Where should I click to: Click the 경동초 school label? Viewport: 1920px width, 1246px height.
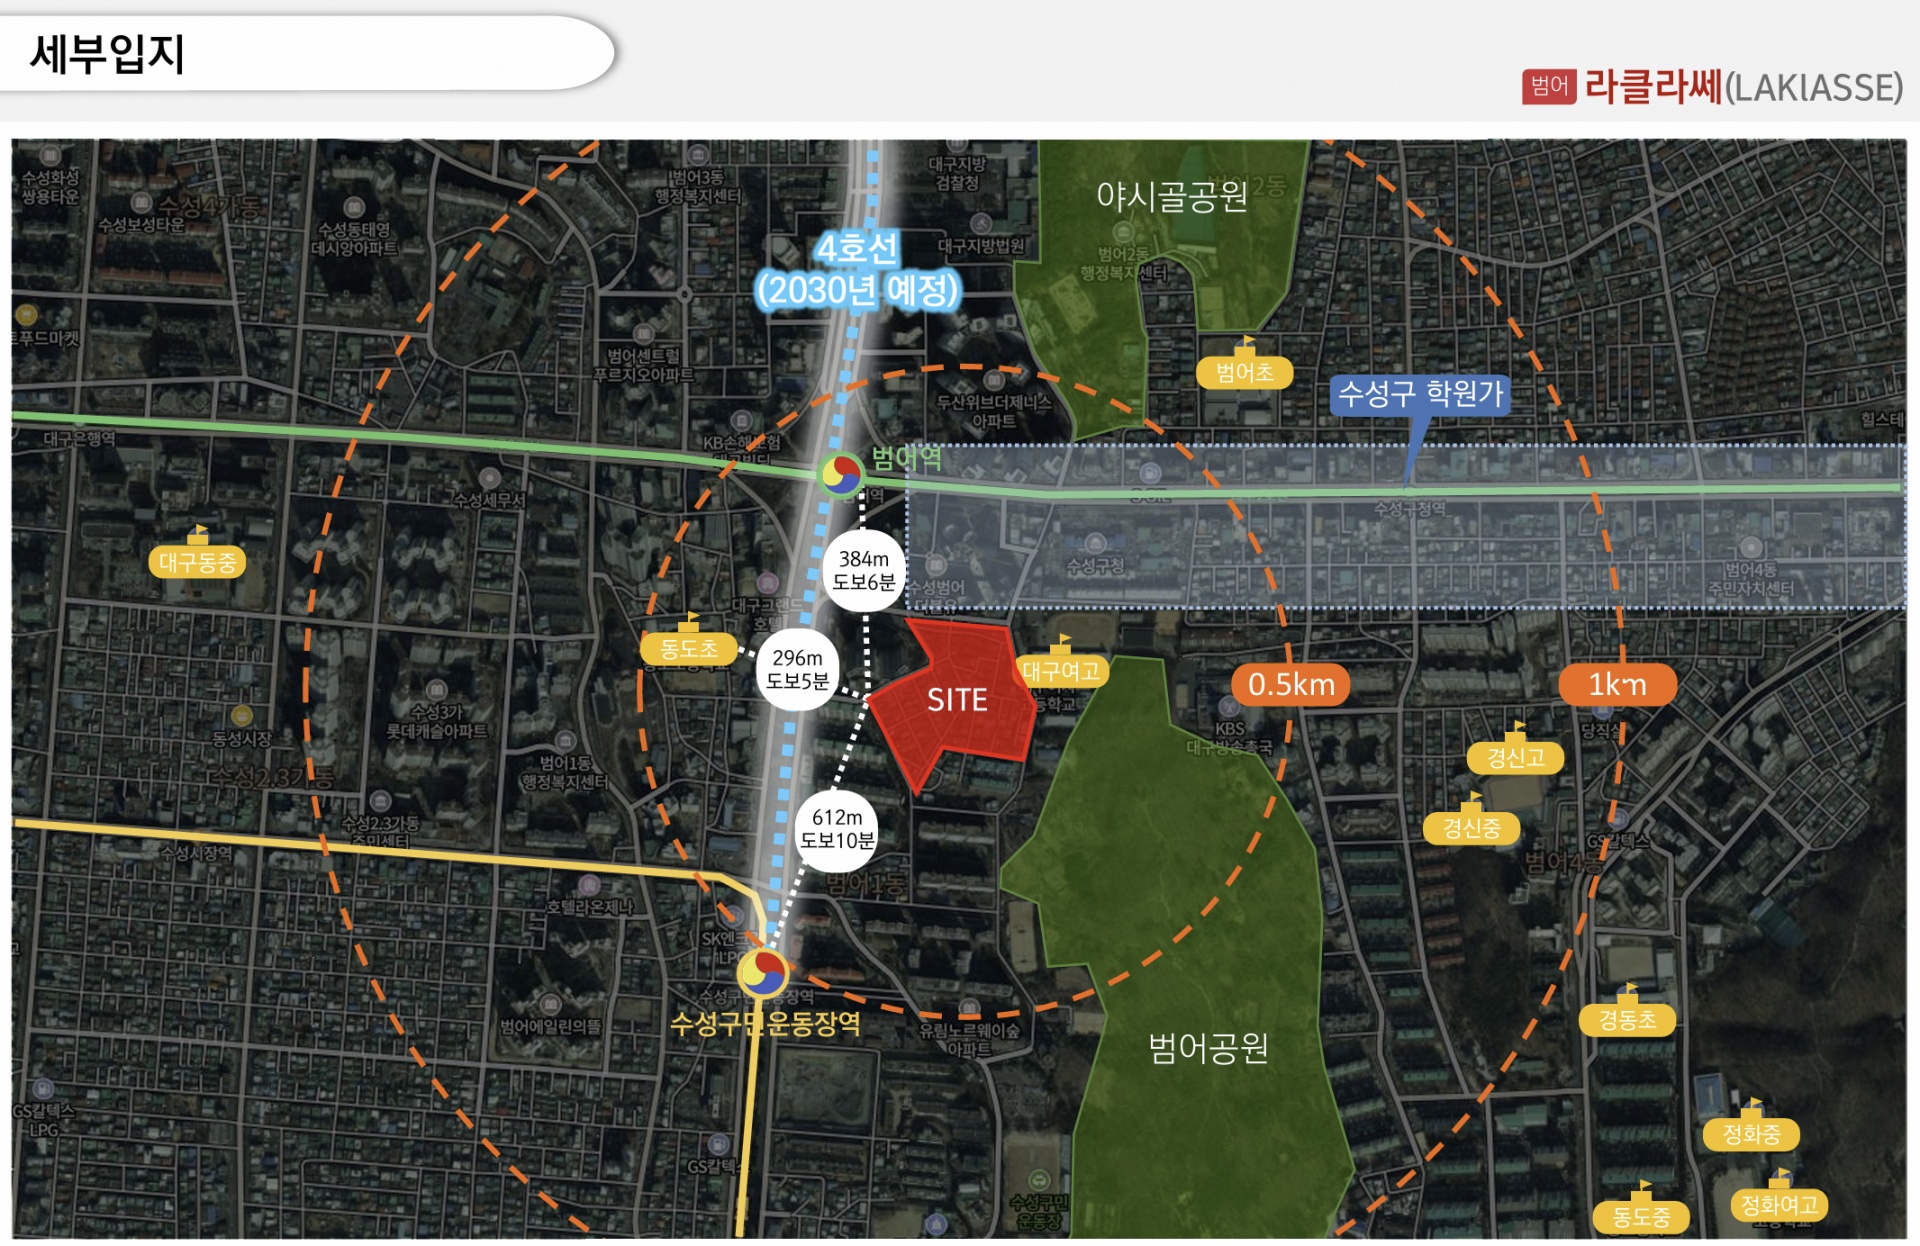pos(1627,1020)
